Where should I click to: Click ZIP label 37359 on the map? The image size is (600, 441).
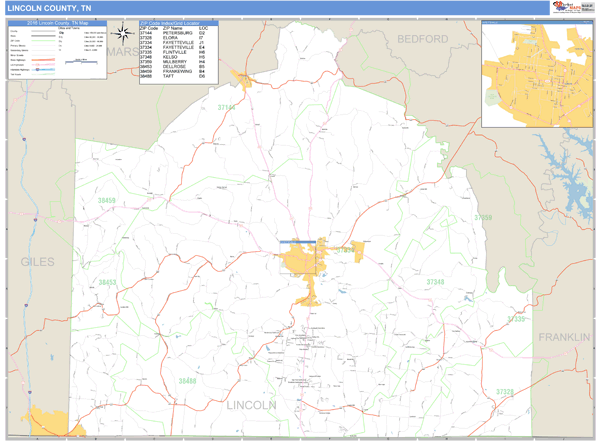(x=483, y=217)
